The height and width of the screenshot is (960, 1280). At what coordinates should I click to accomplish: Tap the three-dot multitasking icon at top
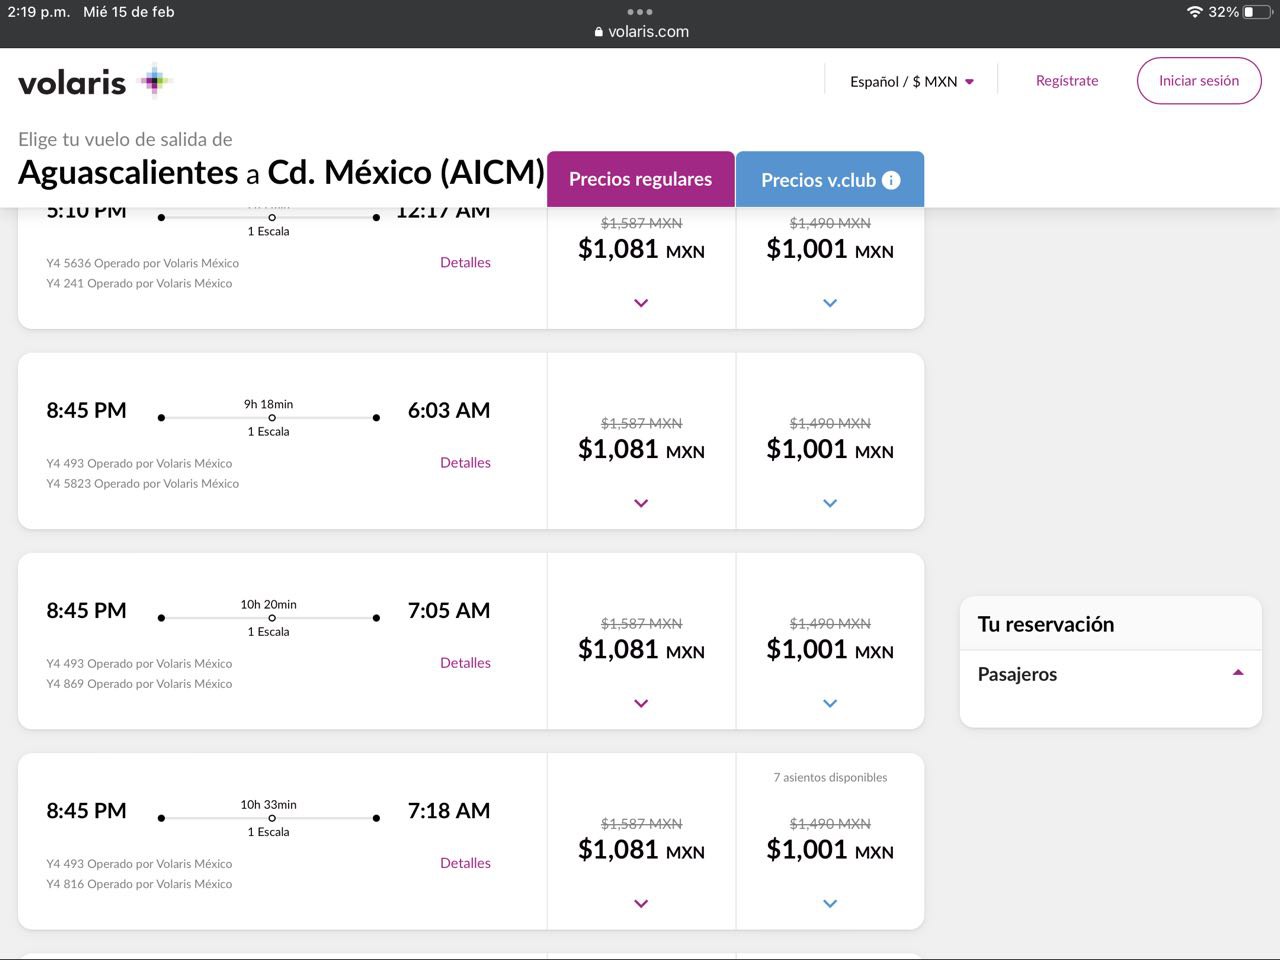640,12
